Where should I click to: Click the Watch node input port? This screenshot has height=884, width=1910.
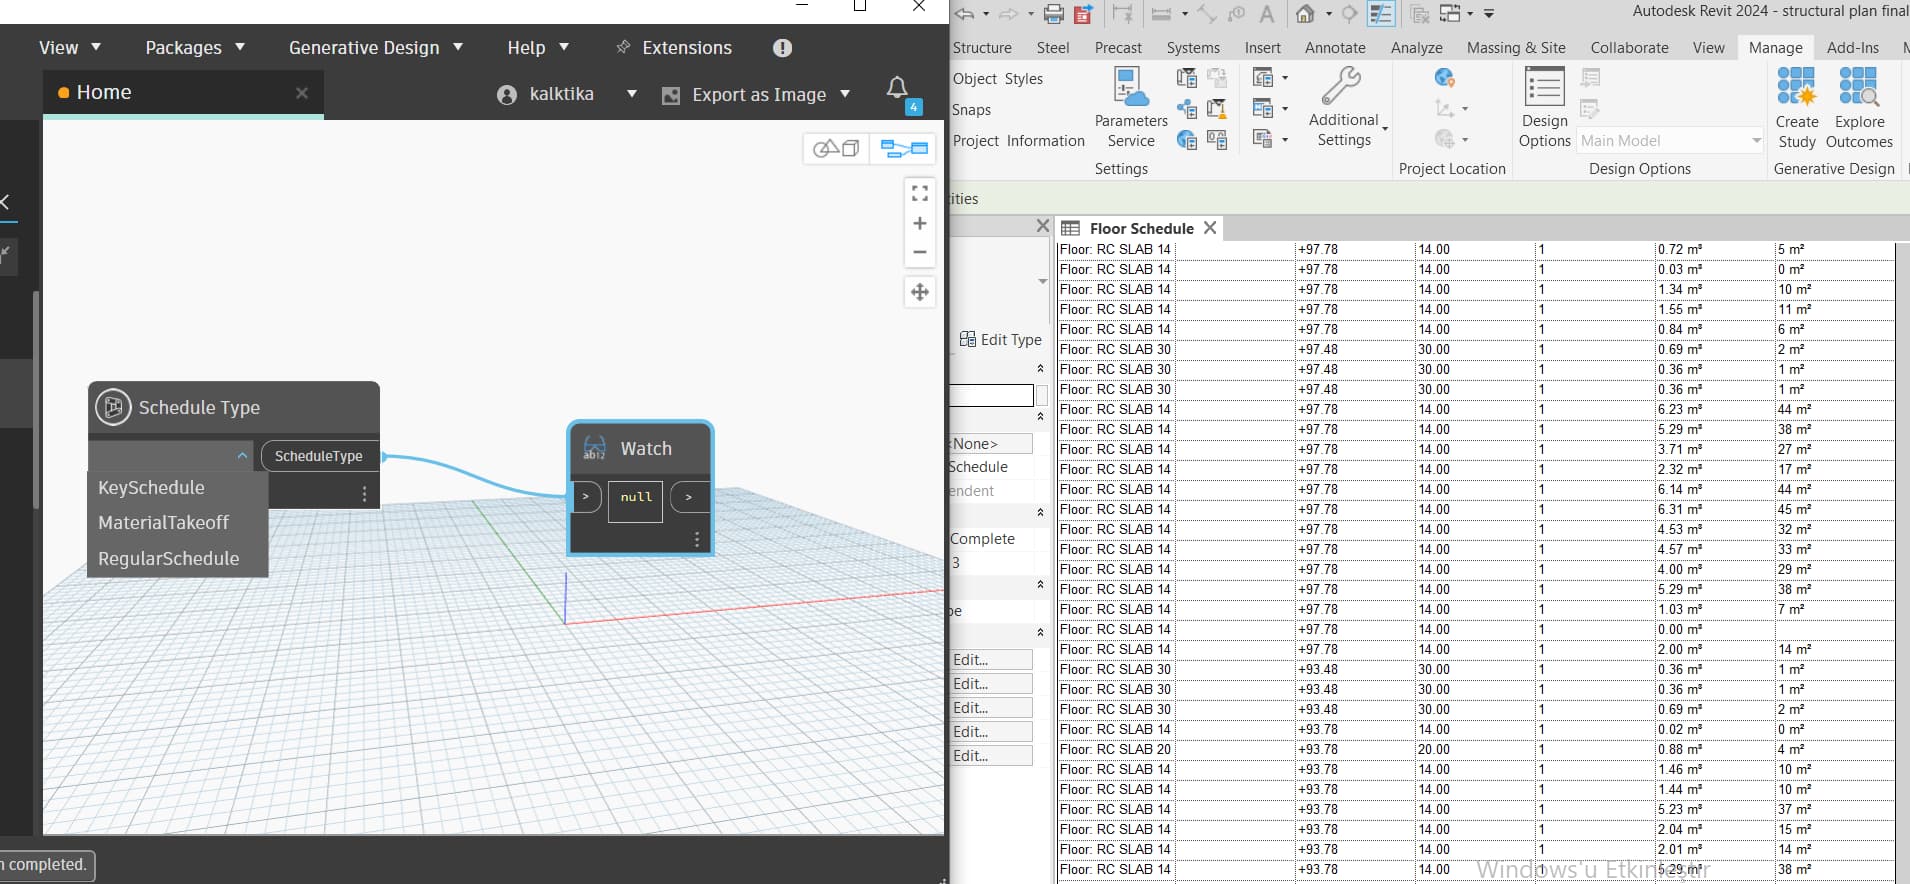(x=586, y=497)
